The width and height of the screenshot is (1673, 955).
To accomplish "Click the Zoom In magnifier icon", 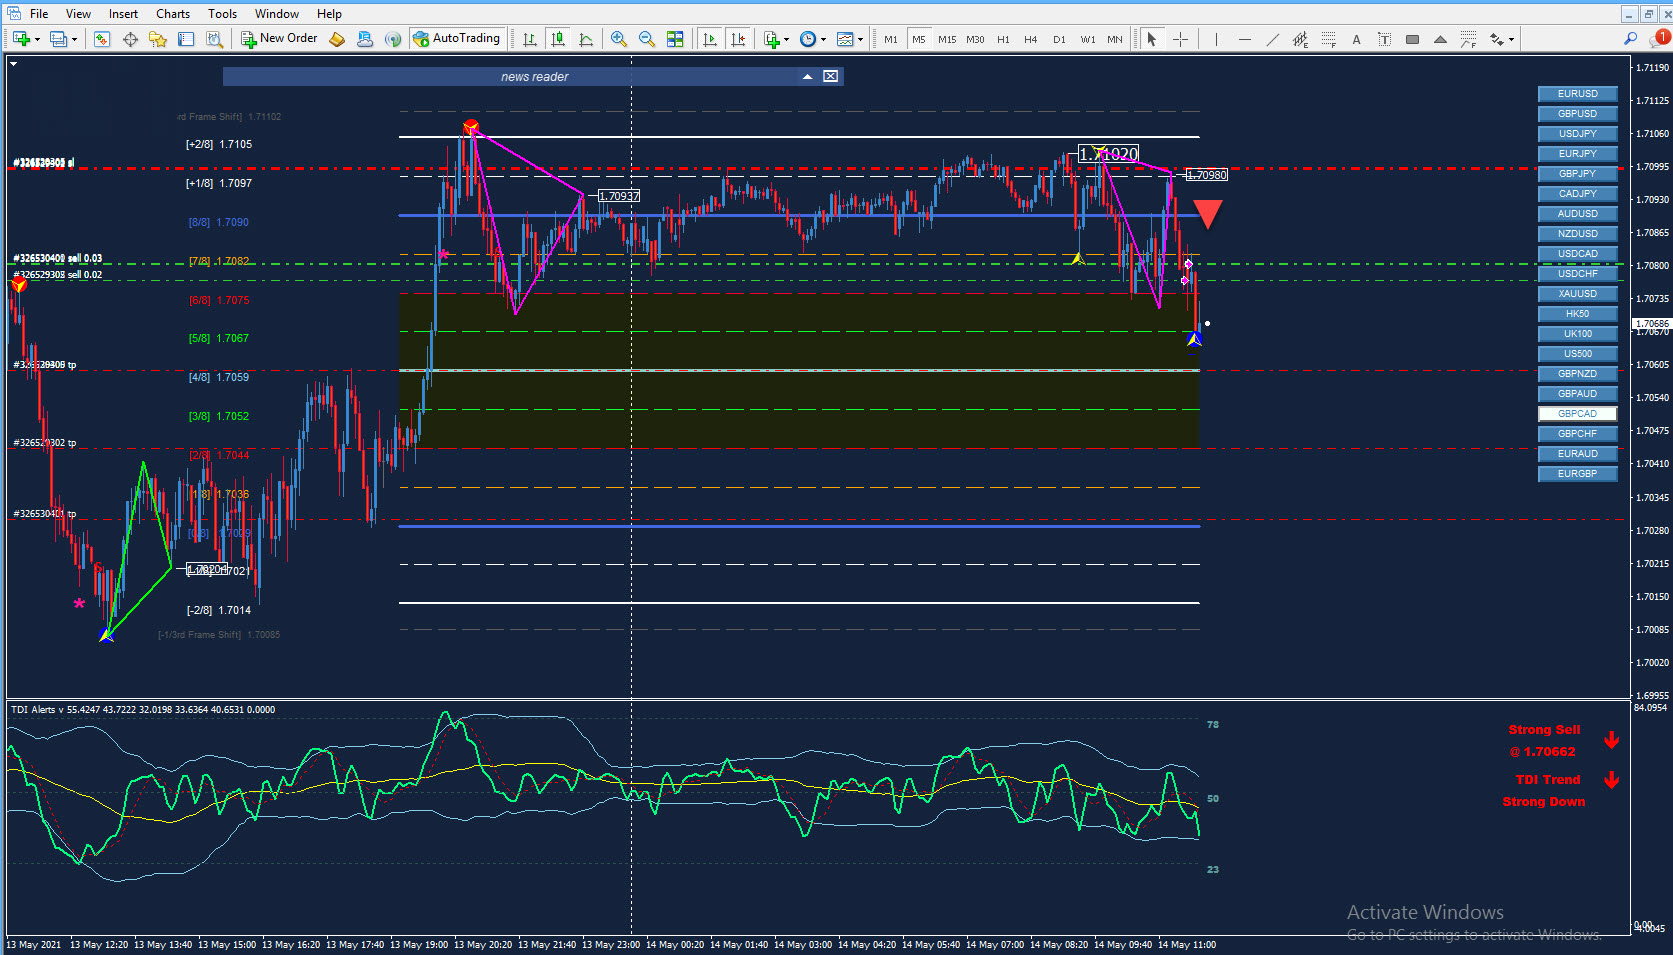I will click(x=619, y=39).
